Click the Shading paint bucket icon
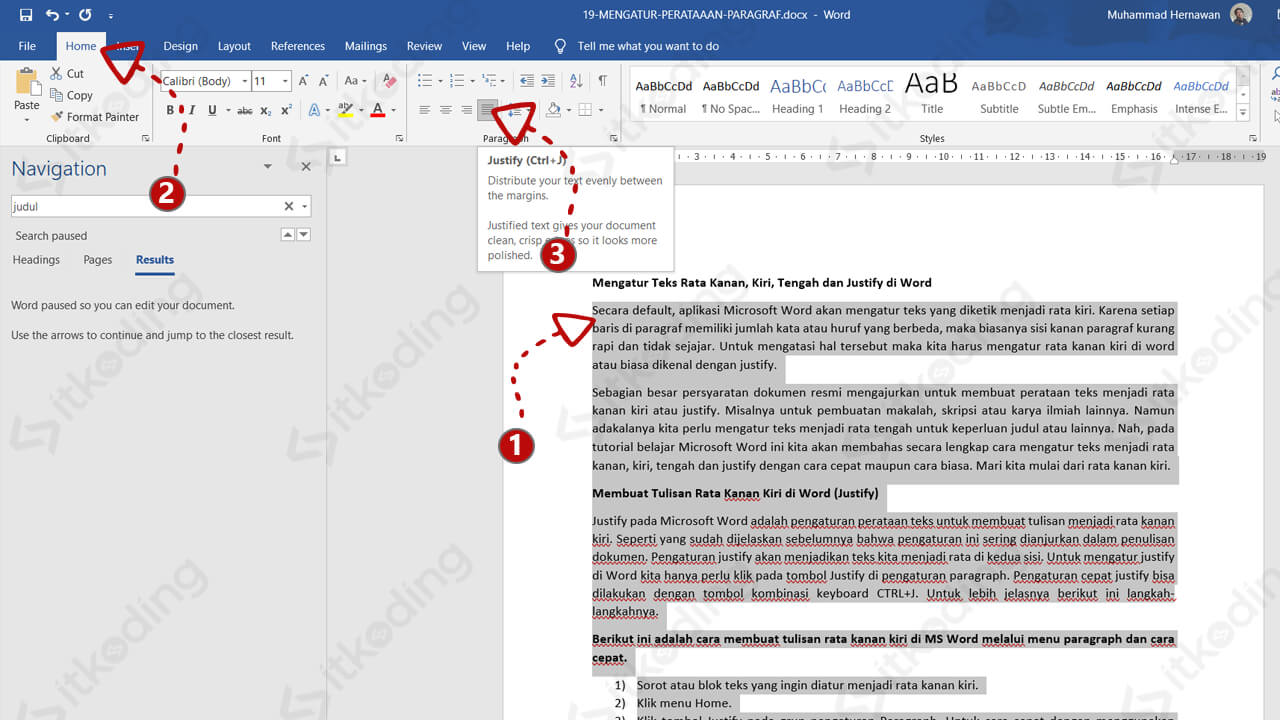The height and width of the screenshot is (720, 1280). coord(555,110)
